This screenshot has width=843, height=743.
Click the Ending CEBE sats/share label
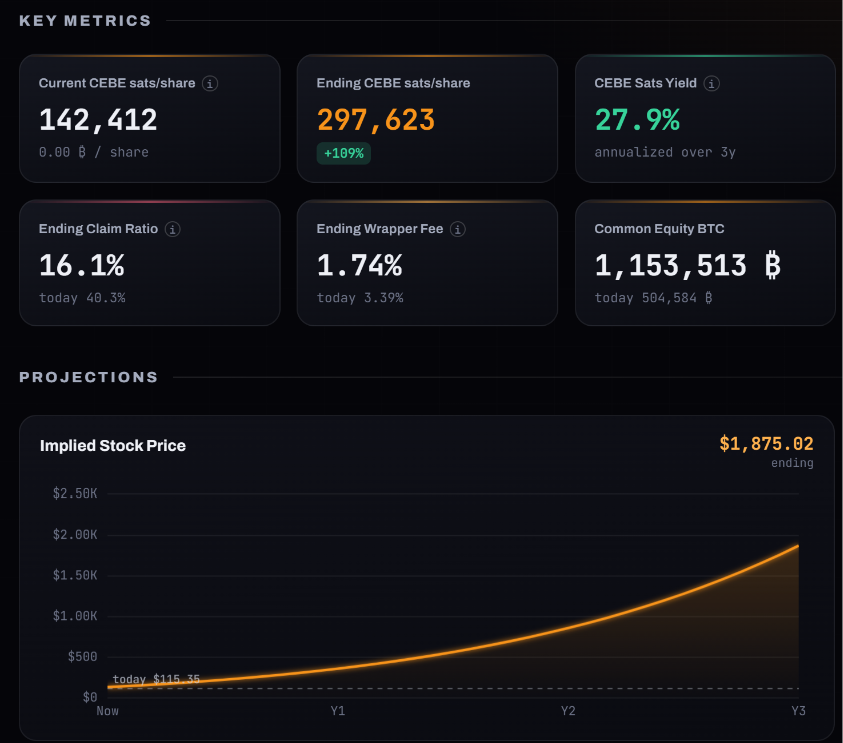394,83
